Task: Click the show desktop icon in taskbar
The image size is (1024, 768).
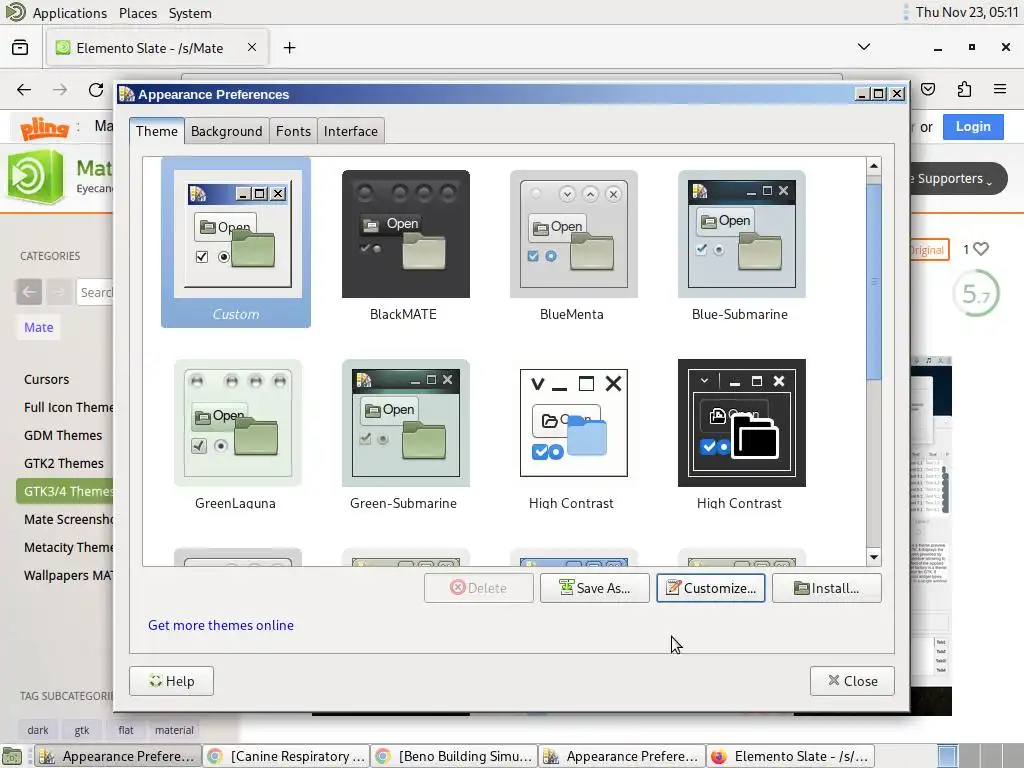Action: click(13, 756)
